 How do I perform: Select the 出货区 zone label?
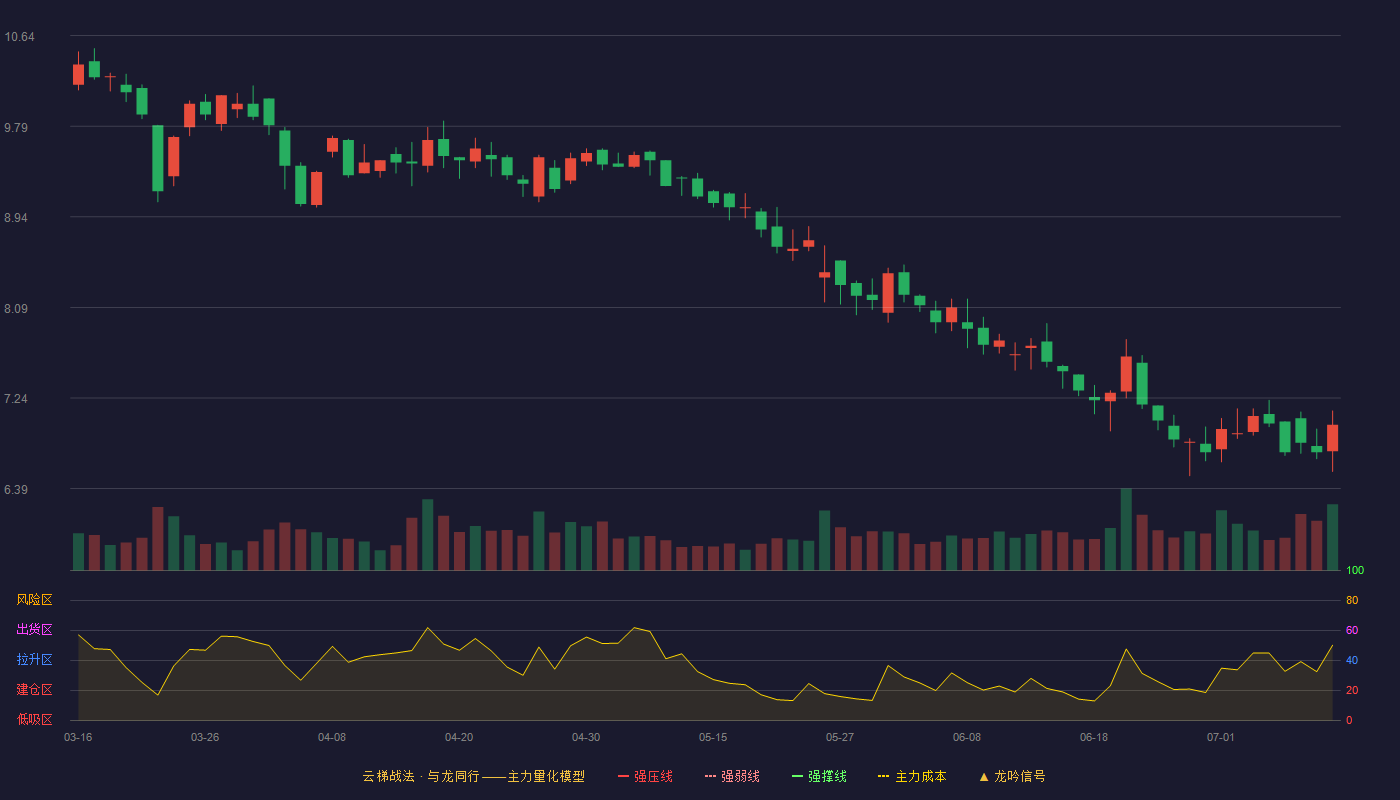click(x=34, y=630)
